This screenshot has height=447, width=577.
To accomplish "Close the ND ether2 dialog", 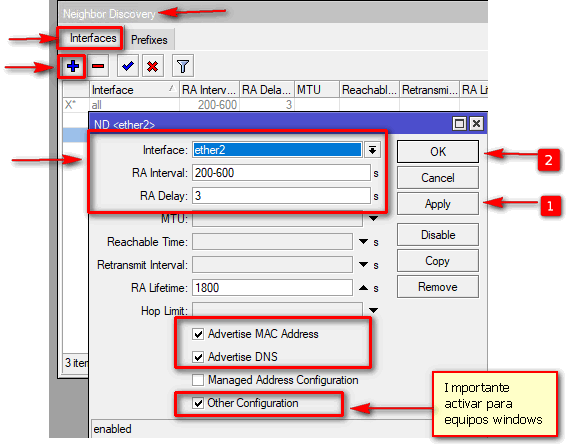I will [476, 124].
